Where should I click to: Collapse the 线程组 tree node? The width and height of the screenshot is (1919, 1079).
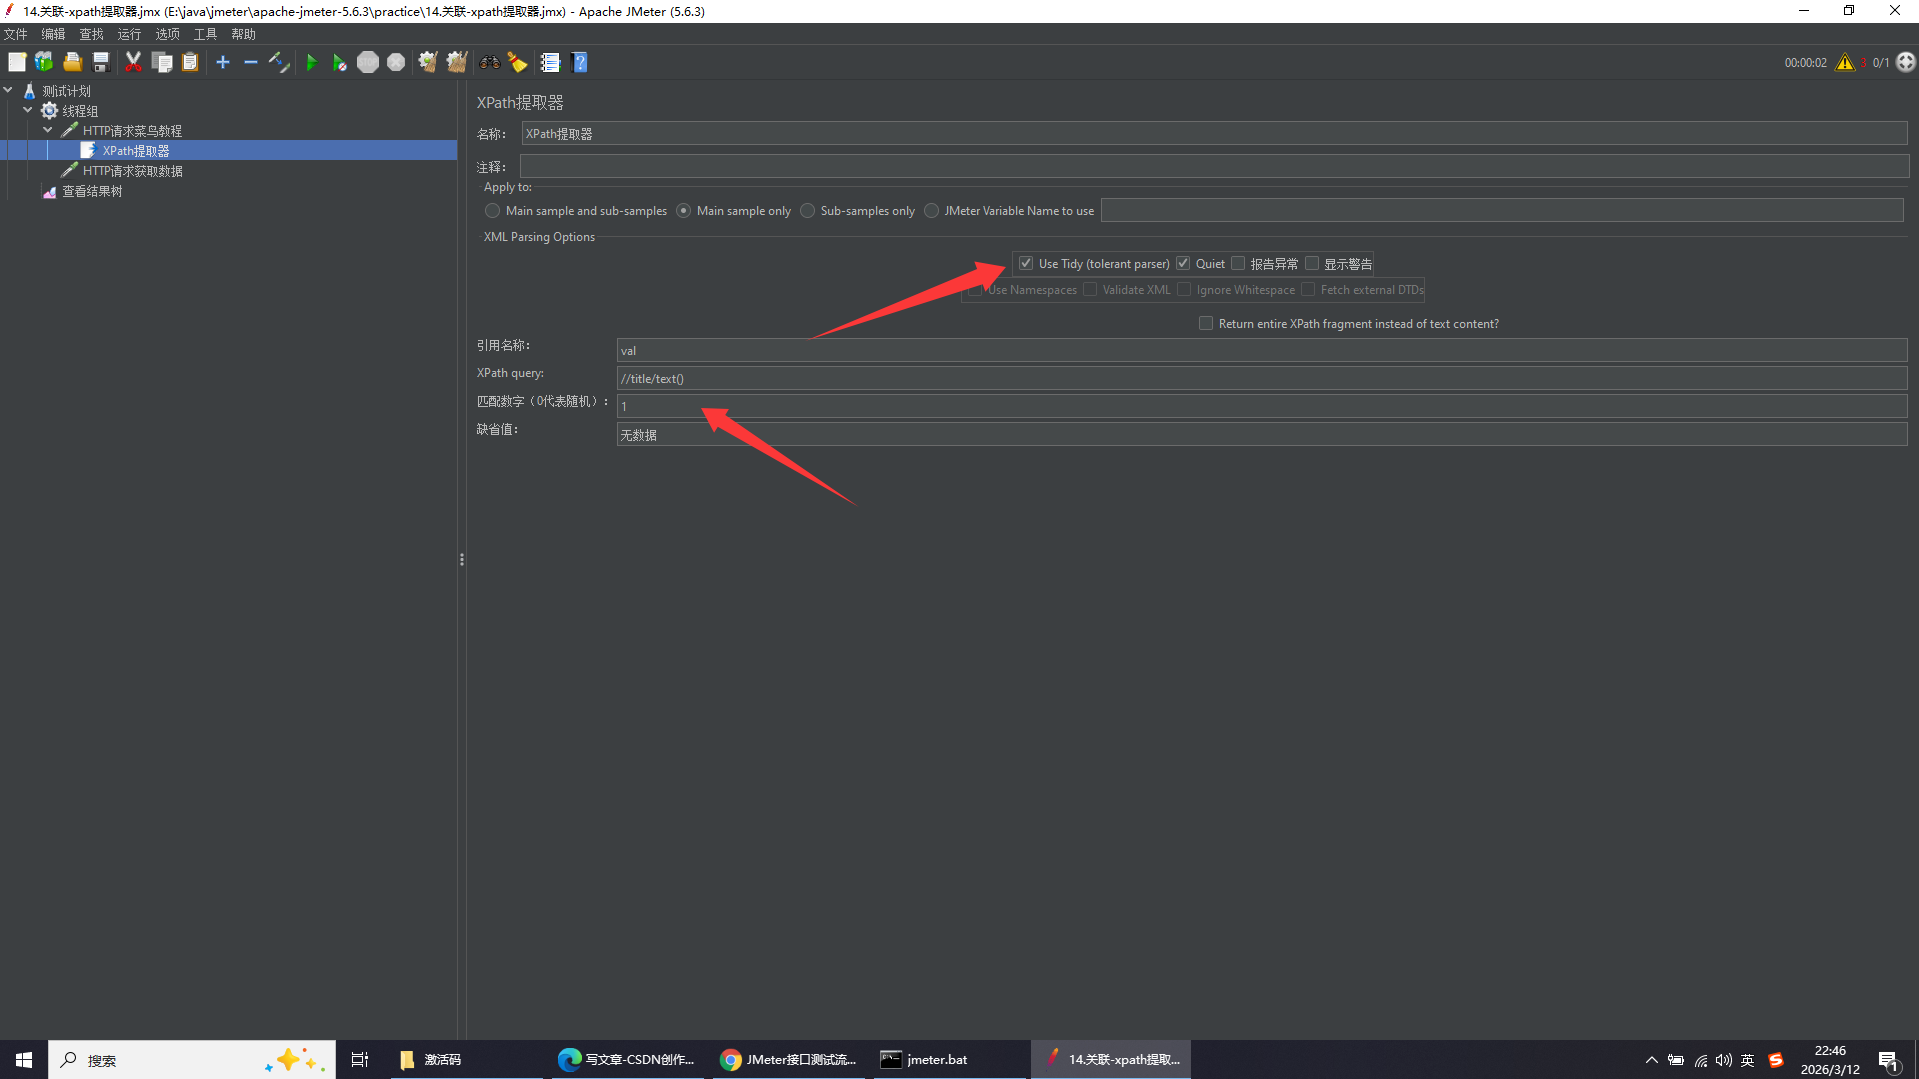pyautogui.click(x=28, y=110)
